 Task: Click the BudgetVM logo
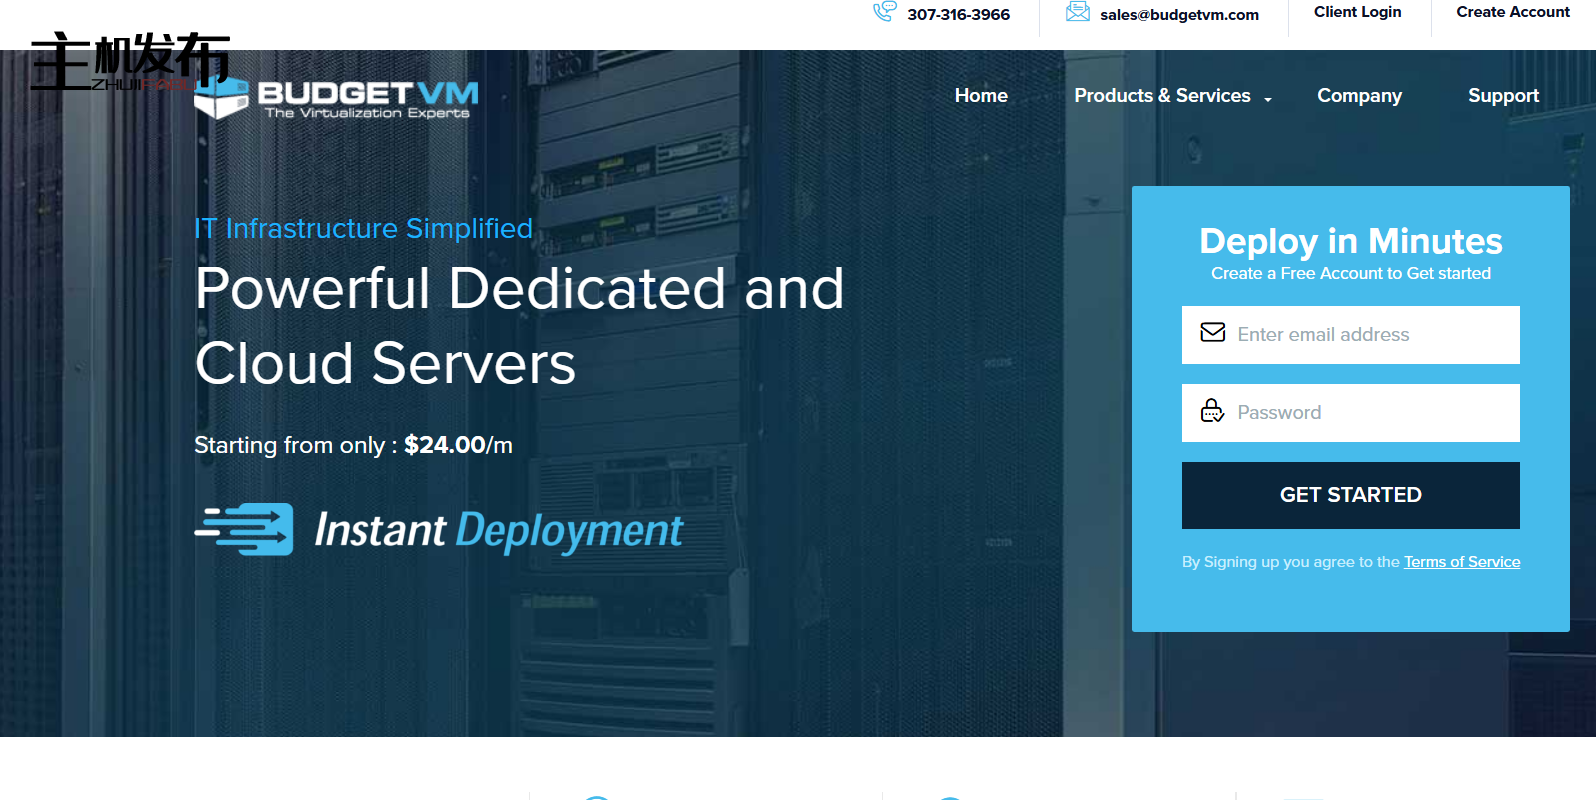tap(338, 99)
